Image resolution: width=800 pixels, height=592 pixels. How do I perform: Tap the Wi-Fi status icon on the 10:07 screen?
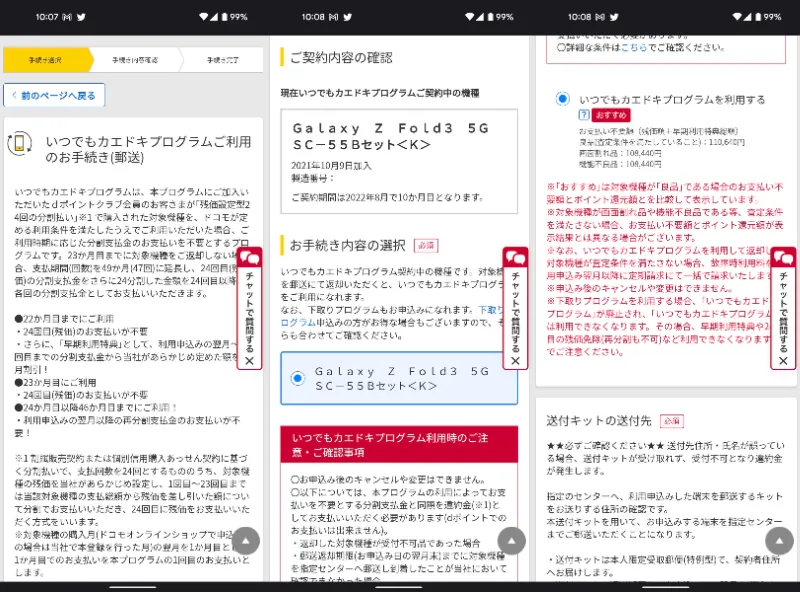coord(204,17)
